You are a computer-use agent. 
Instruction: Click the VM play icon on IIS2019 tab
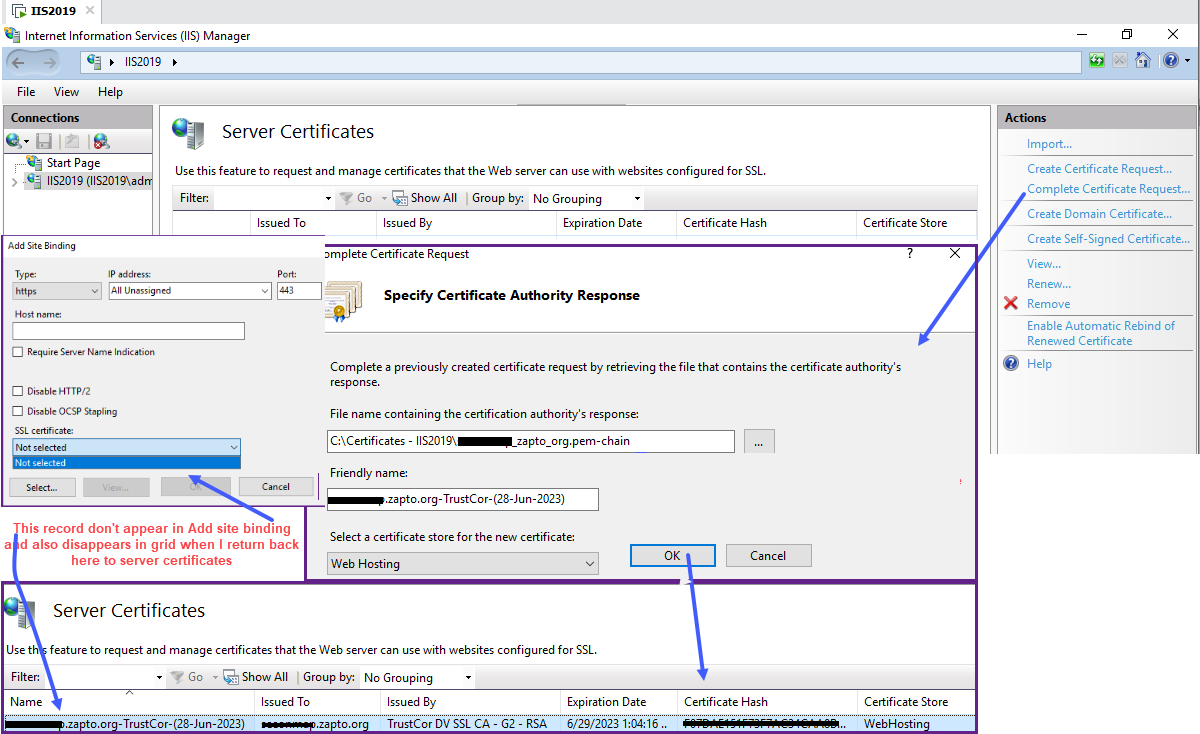19,12
